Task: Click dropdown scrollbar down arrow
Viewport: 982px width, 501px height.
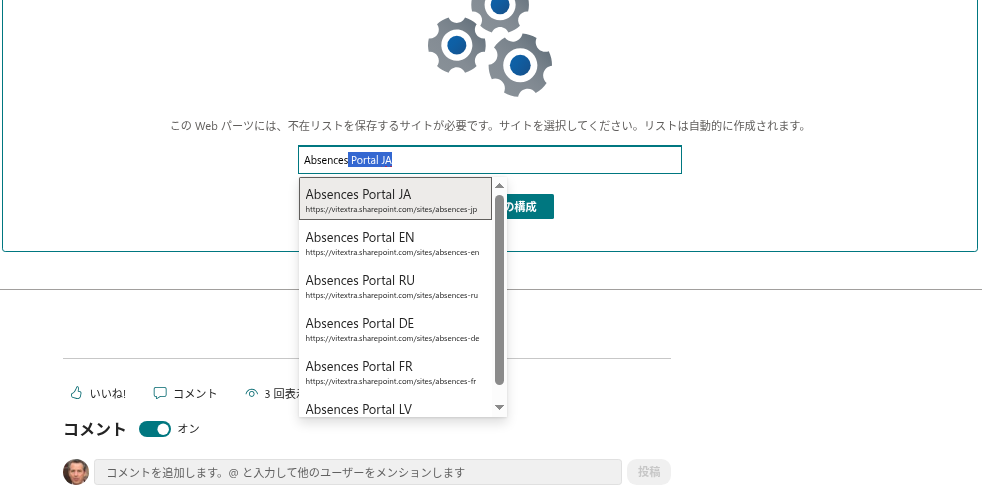Action: pos(499,408)
